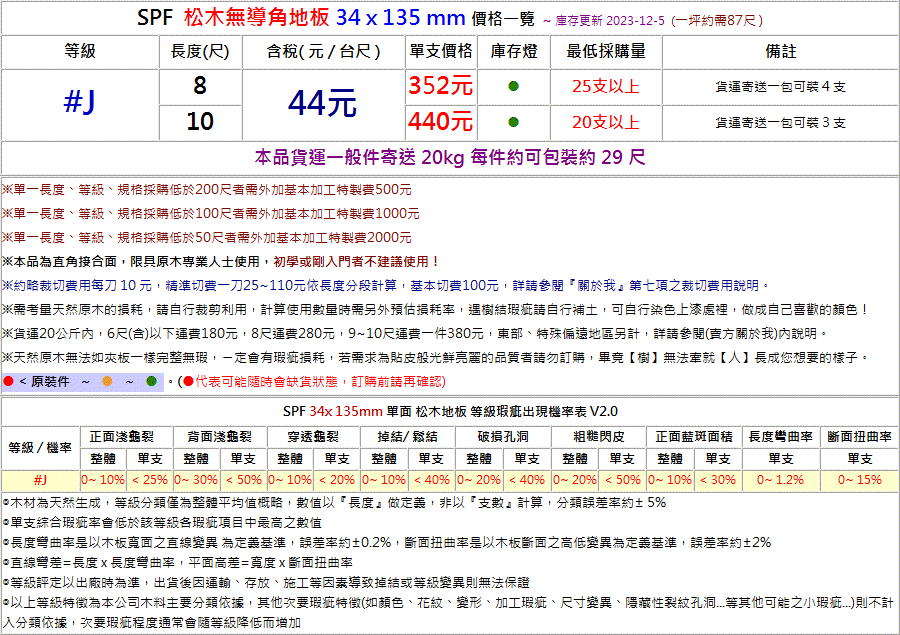
Task: Click the 低於200尺 surcharge 500元 note
Action: coord(207,189)
